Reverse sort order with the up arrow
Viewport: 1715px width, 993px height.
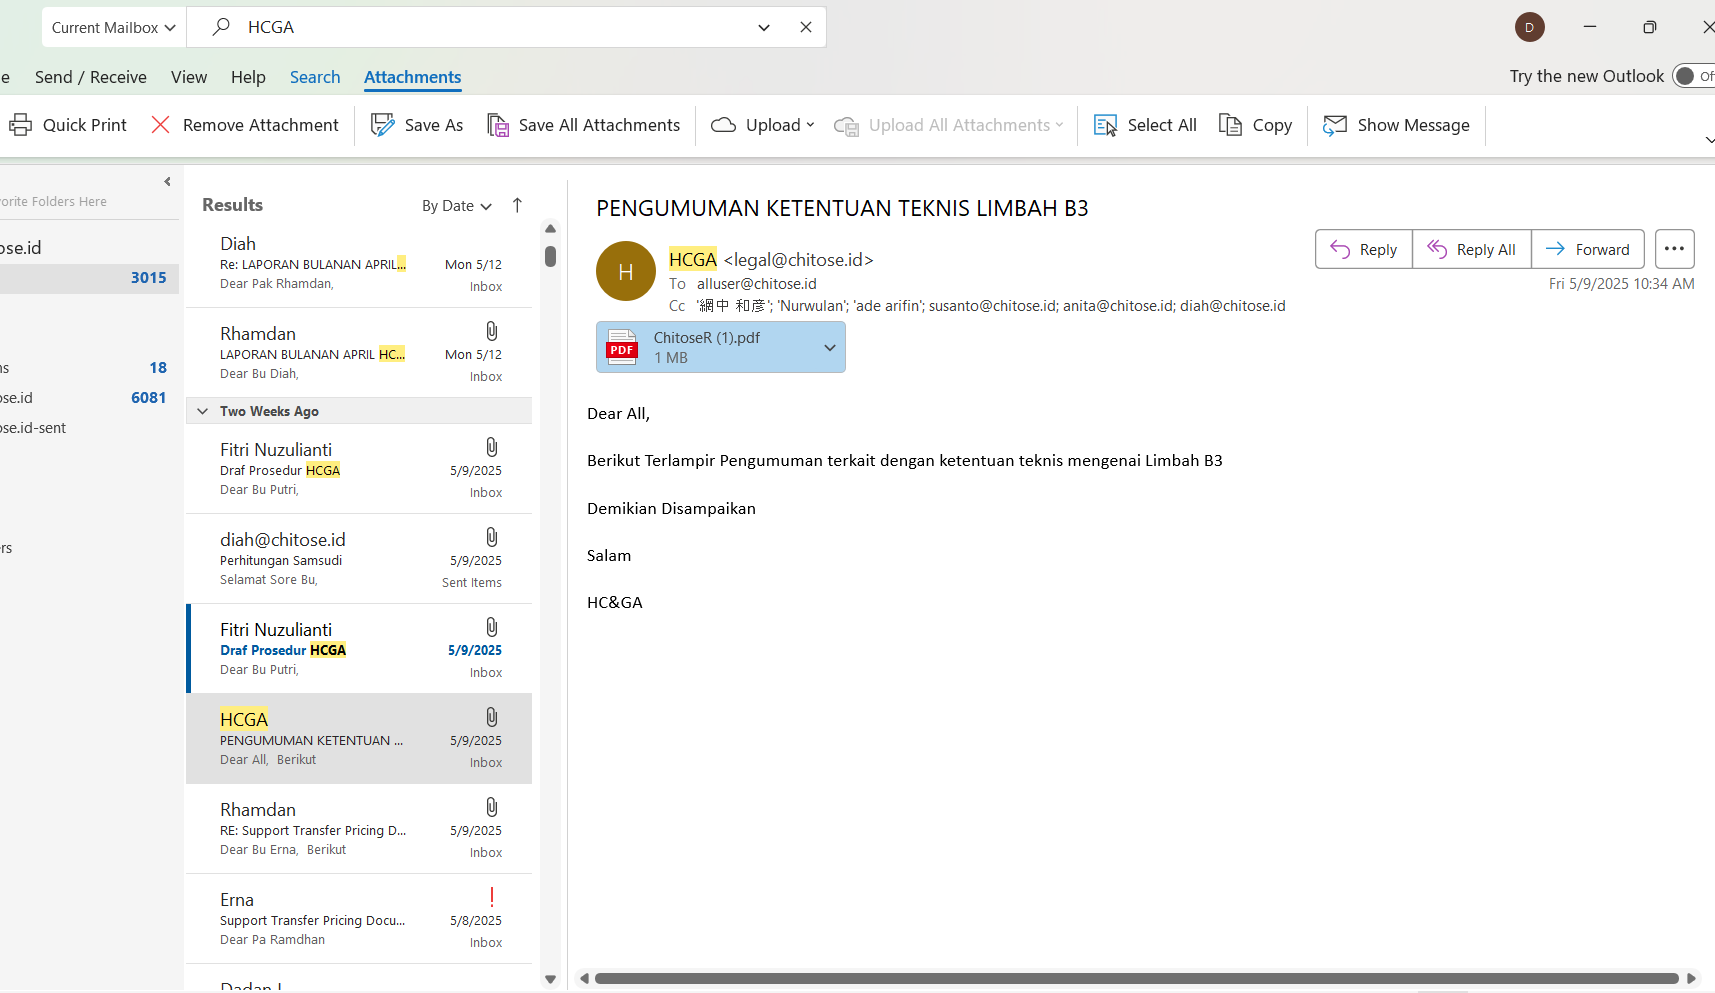coord(517,205)
